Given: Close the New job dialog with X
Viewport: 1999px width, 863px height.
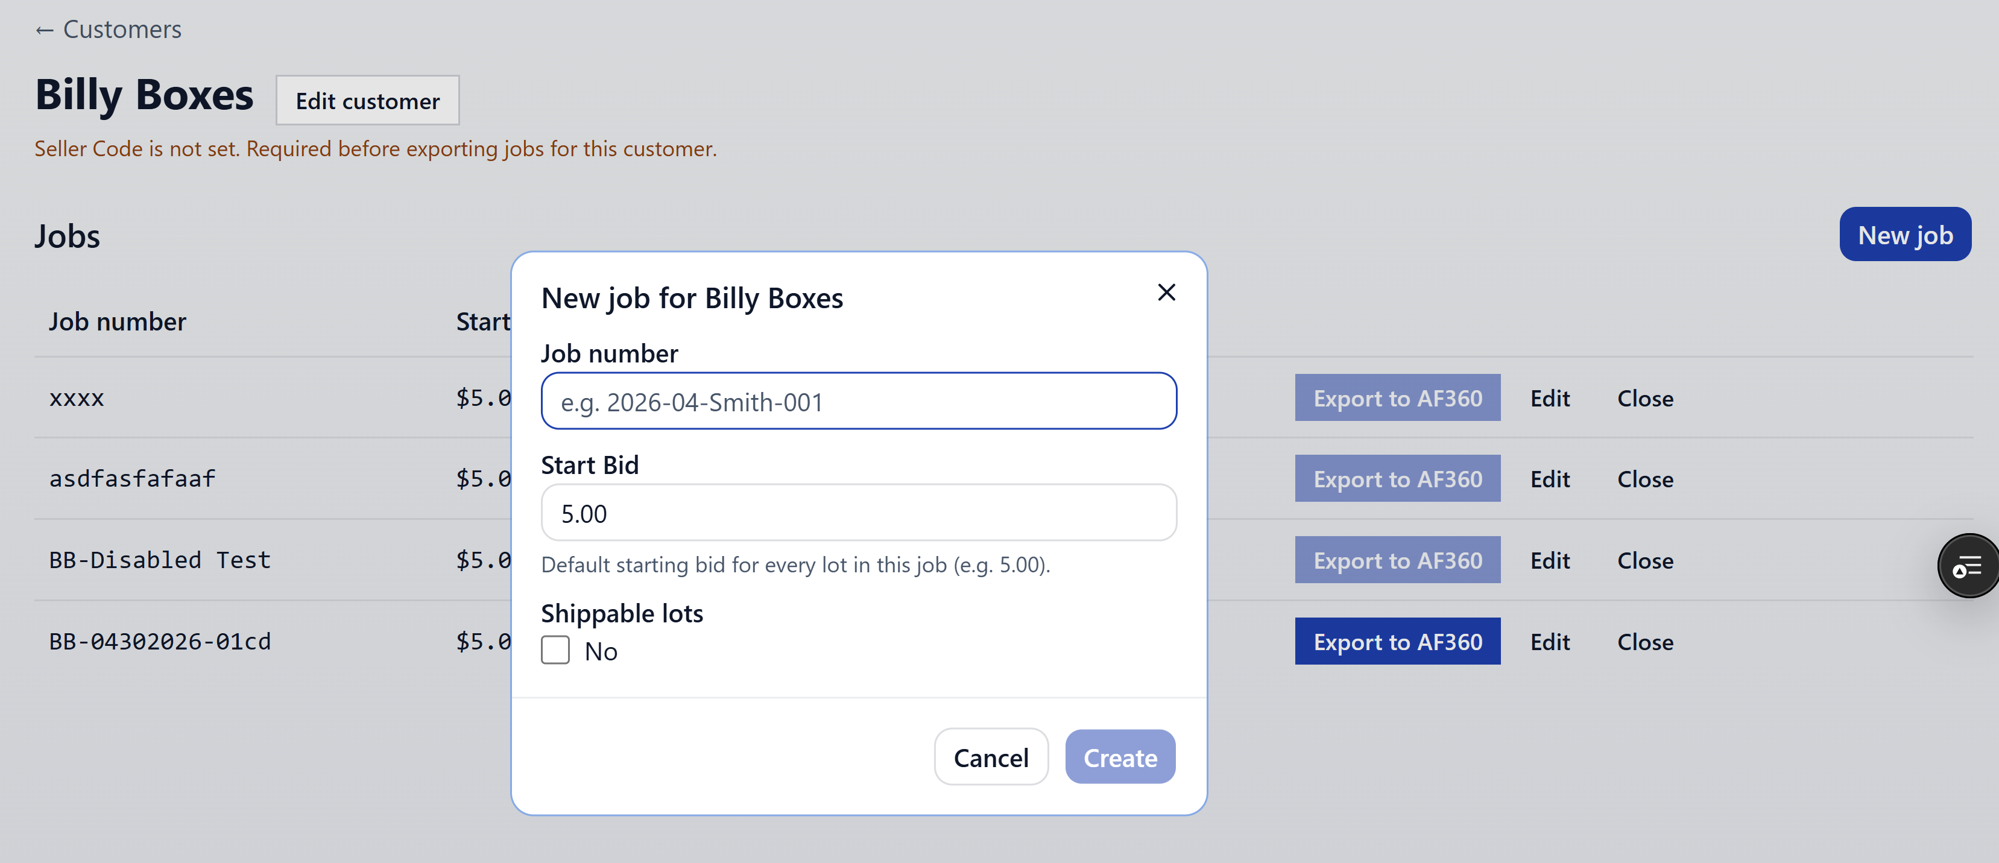Looking at the screenshot, I should click(x=1166, y=292).
